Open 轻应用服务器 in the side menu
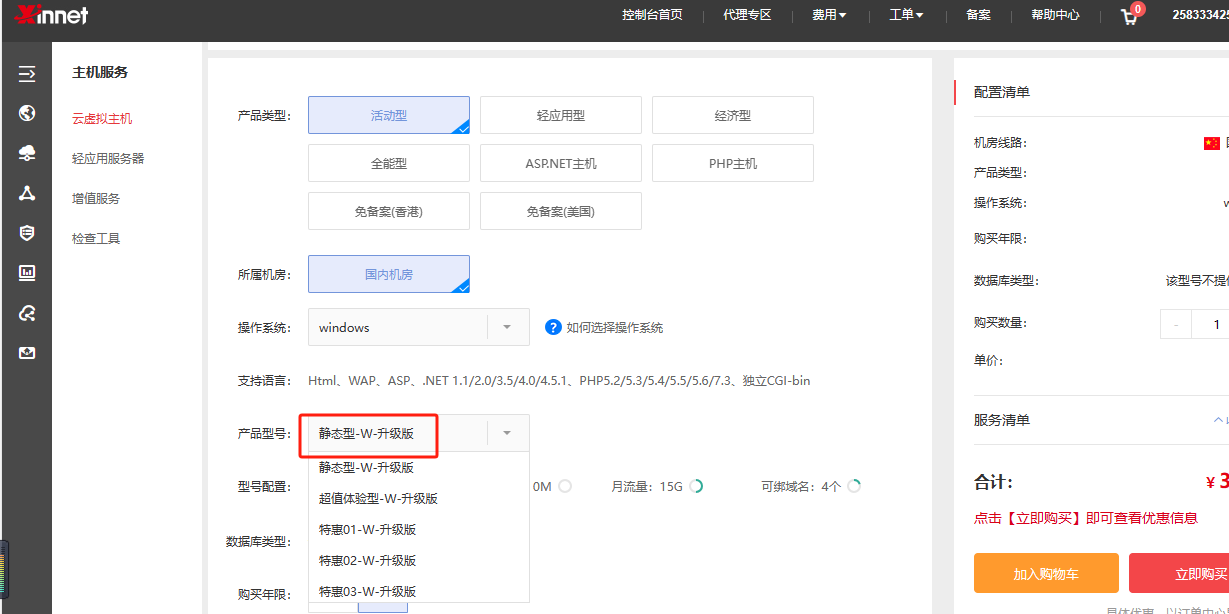This screenshot has width=1229, height=614. click(x=108, y=158)
